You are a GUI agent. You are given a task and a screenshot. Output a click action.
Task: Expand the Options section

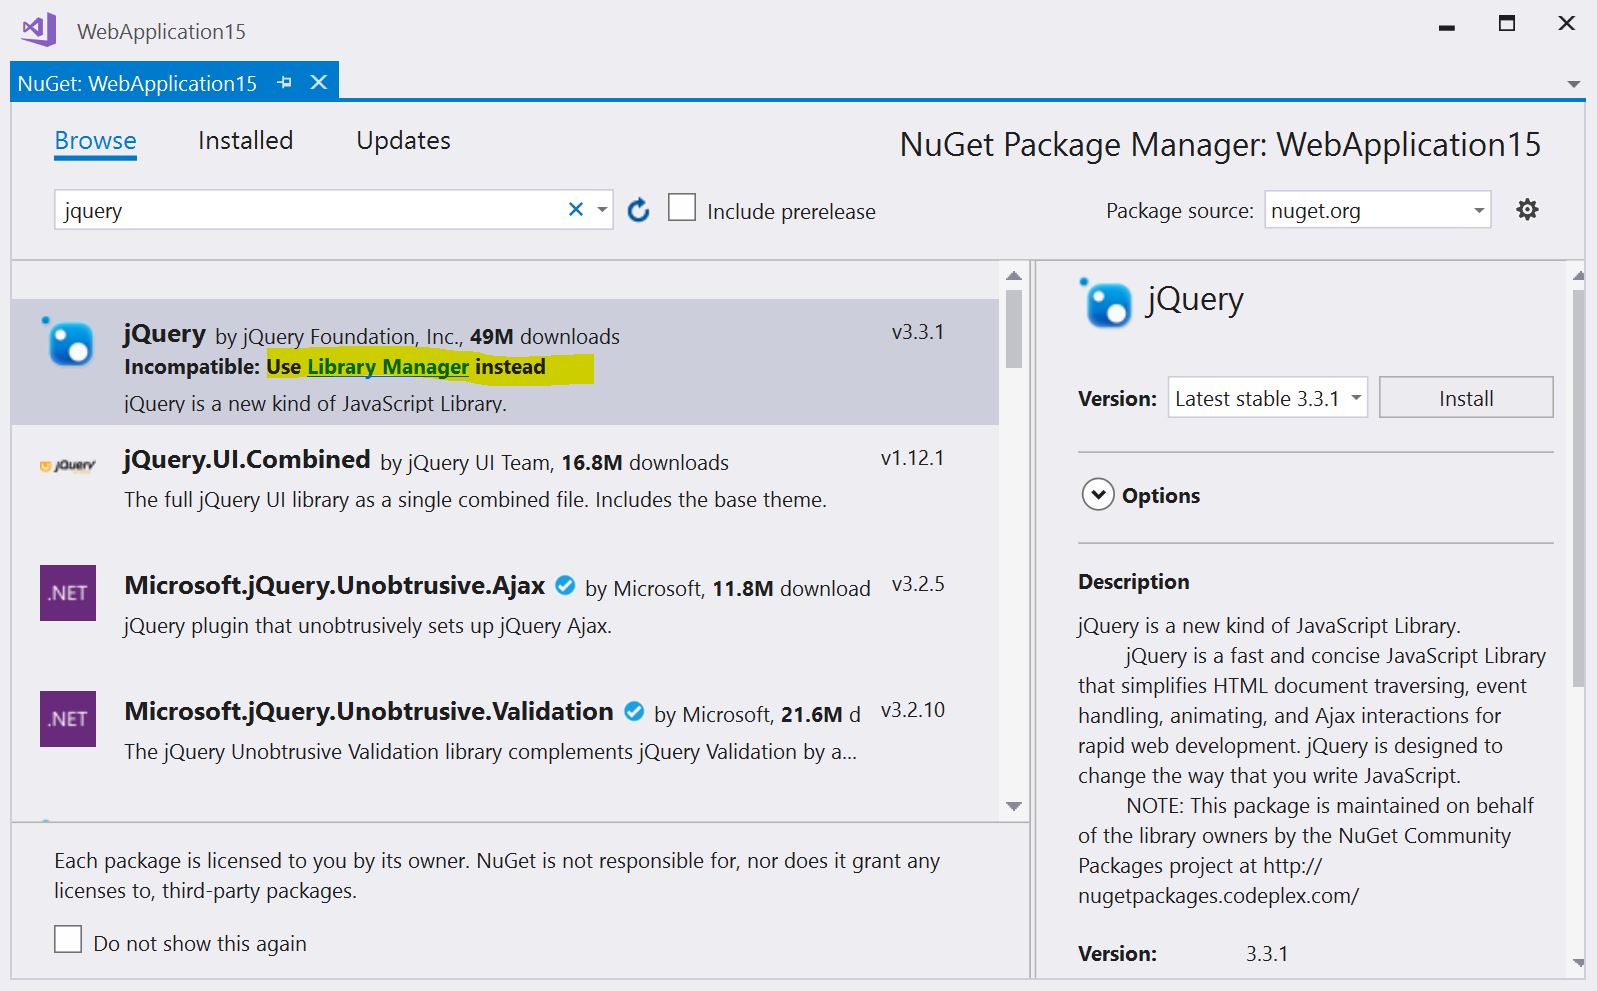point(1098,495)
